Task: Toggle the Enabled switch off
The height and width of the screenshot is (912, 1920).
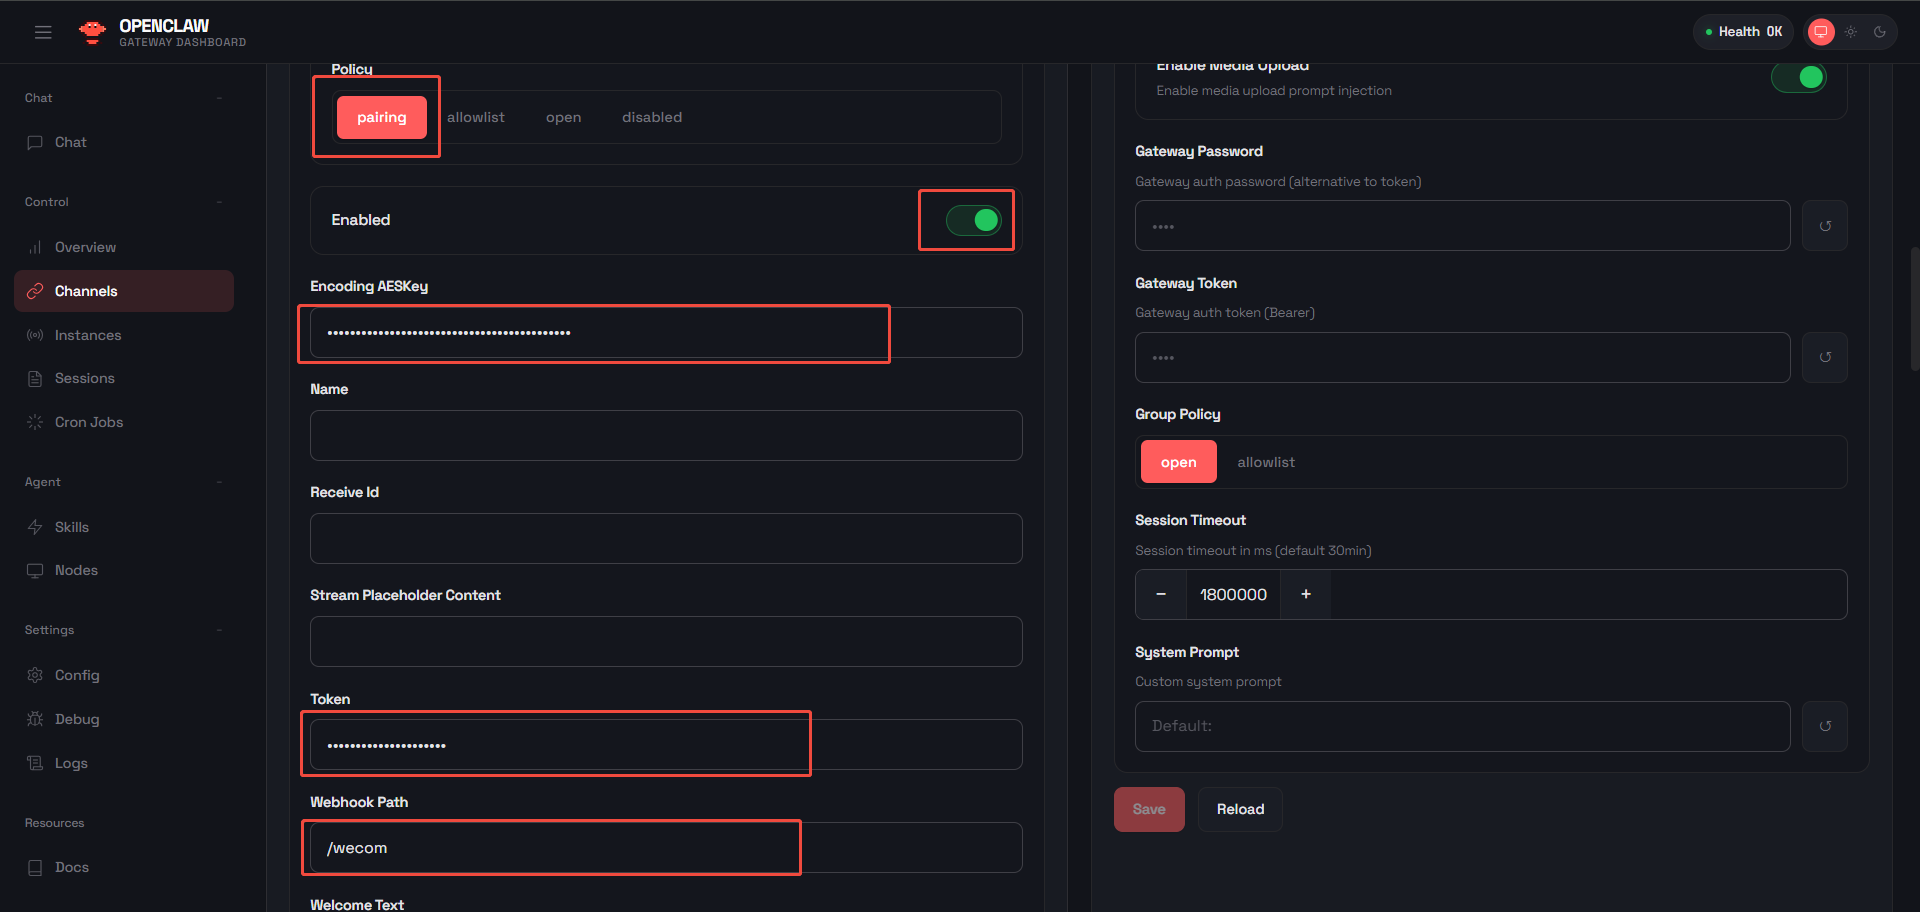Action: tap(973, 220)
